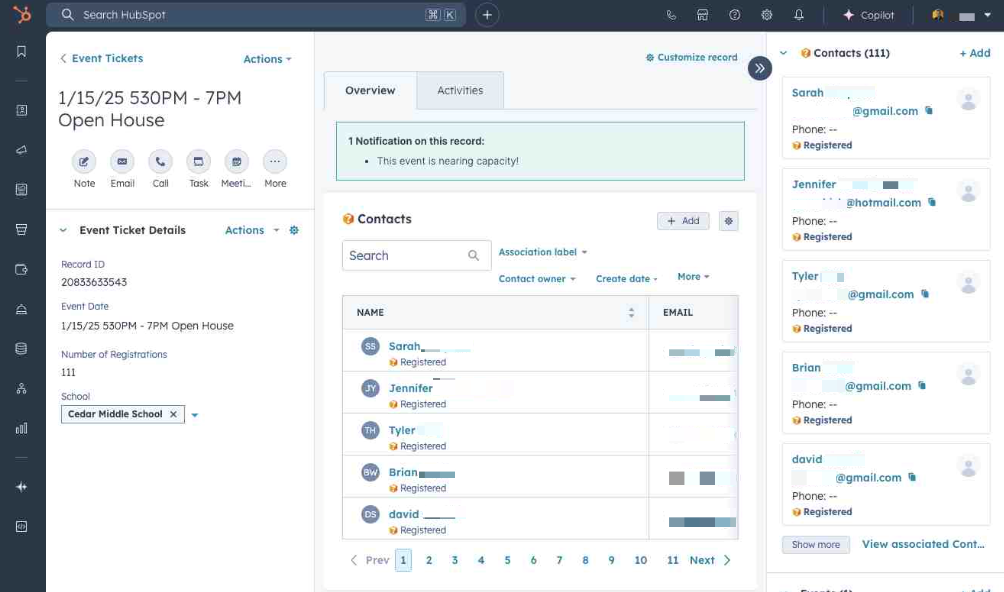Schedule a Meeting via the action icon
The image size is (1004, 592).
[236, 162]
